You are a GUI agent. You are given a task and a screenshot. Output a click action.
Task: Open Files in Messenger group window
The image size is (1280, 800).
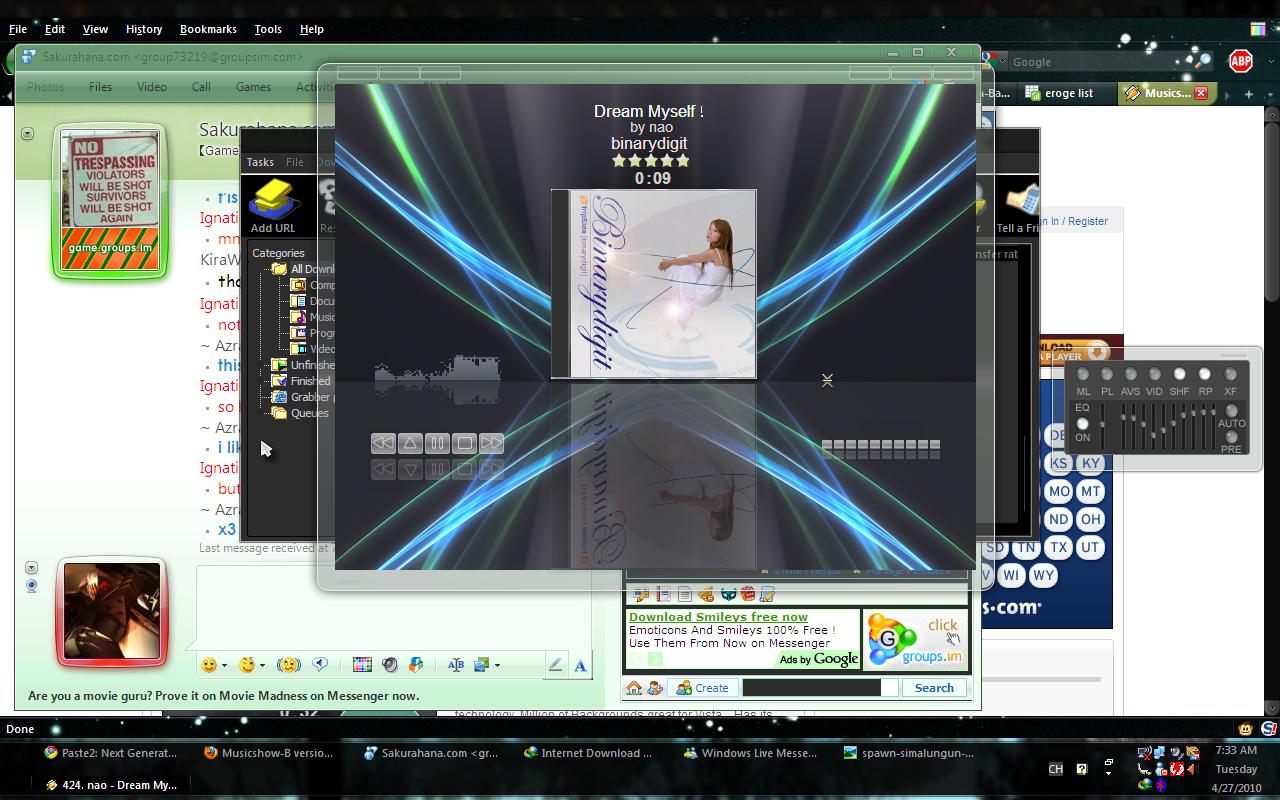(x=100, y=87)
